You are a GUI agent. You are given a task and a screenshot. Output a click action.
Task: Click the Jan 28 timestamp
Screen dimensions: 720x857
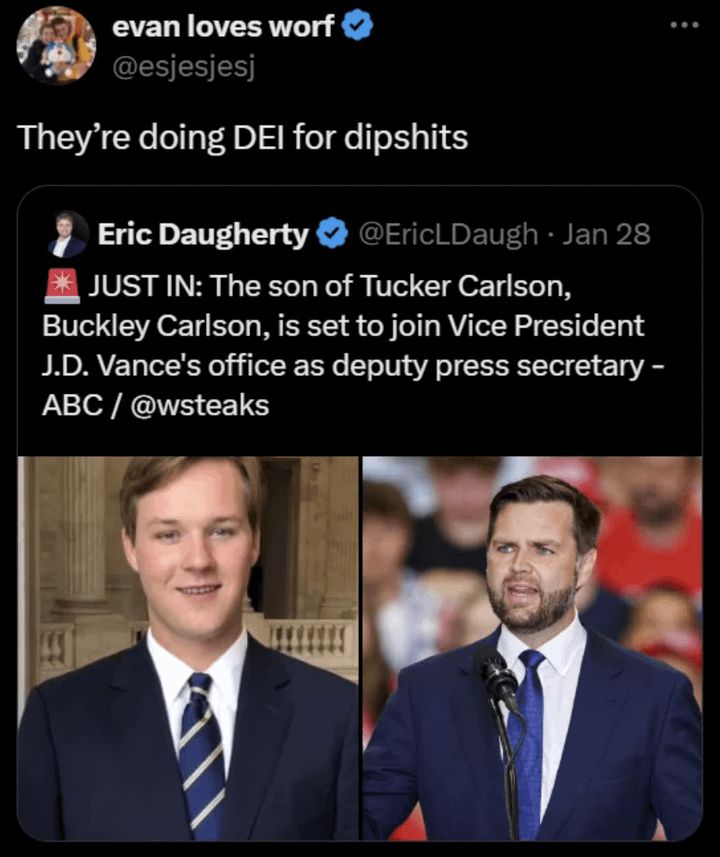pos(606,234)
